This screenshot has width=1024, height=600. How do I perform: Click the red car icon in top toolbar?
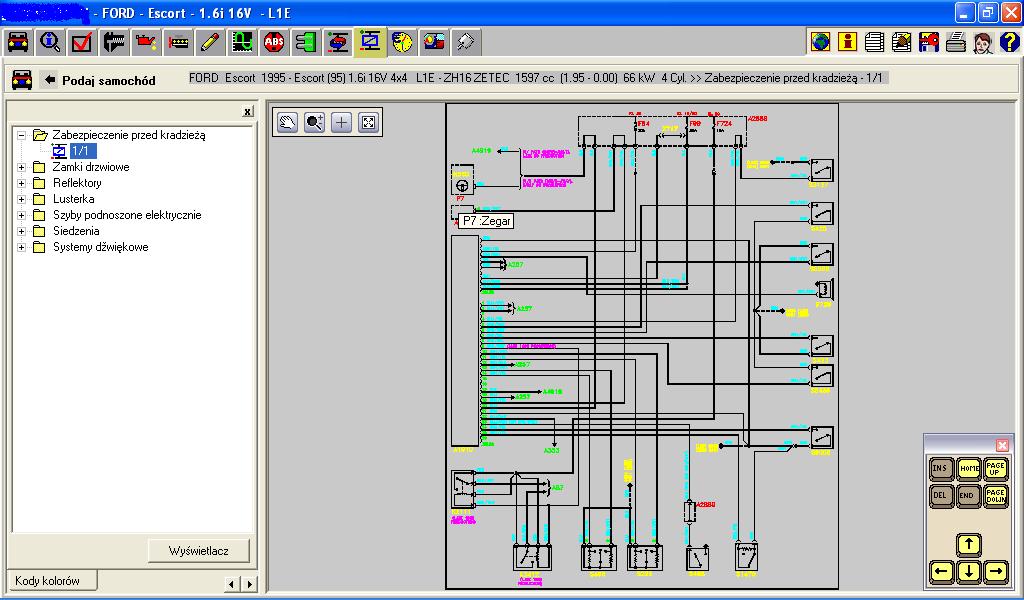[18, 42]
